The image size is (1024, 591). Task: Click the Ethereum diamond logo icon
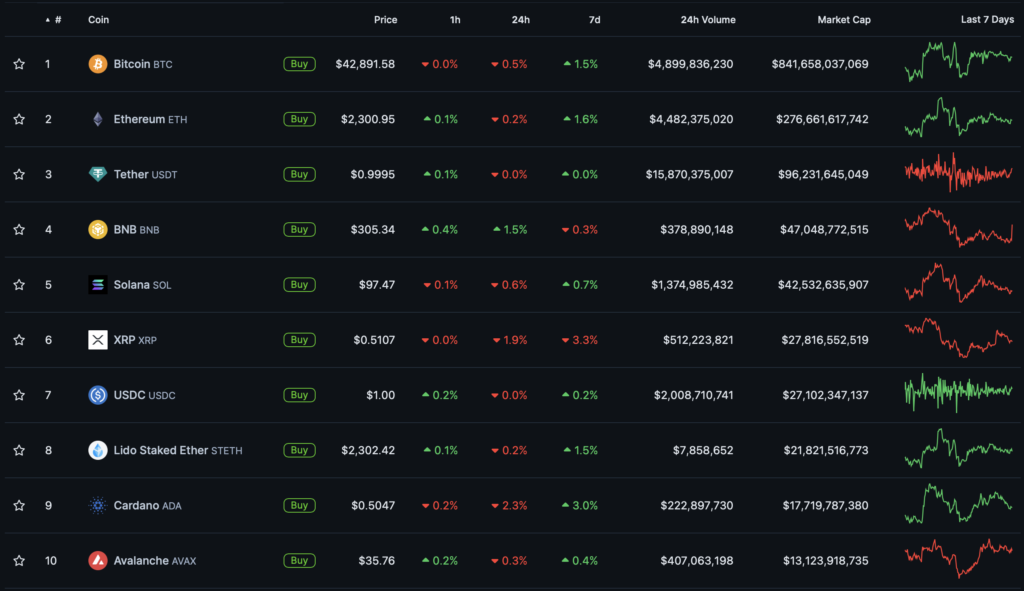point(97,119)
